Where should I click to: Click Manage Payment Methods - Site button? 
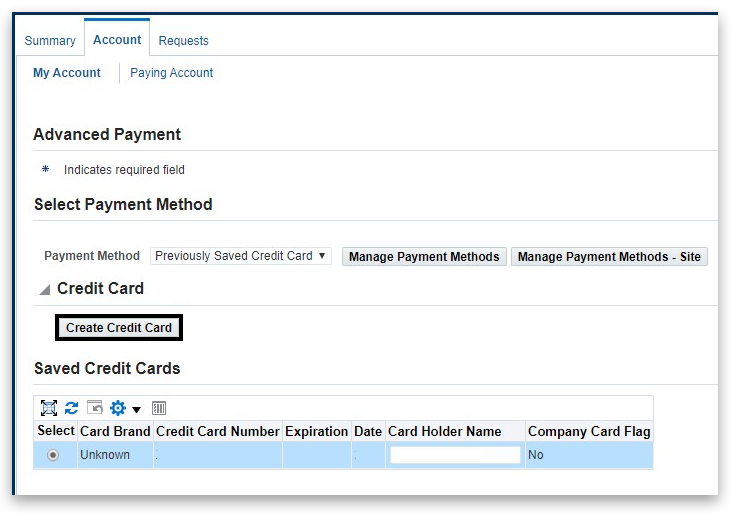[x=609, y=257]
